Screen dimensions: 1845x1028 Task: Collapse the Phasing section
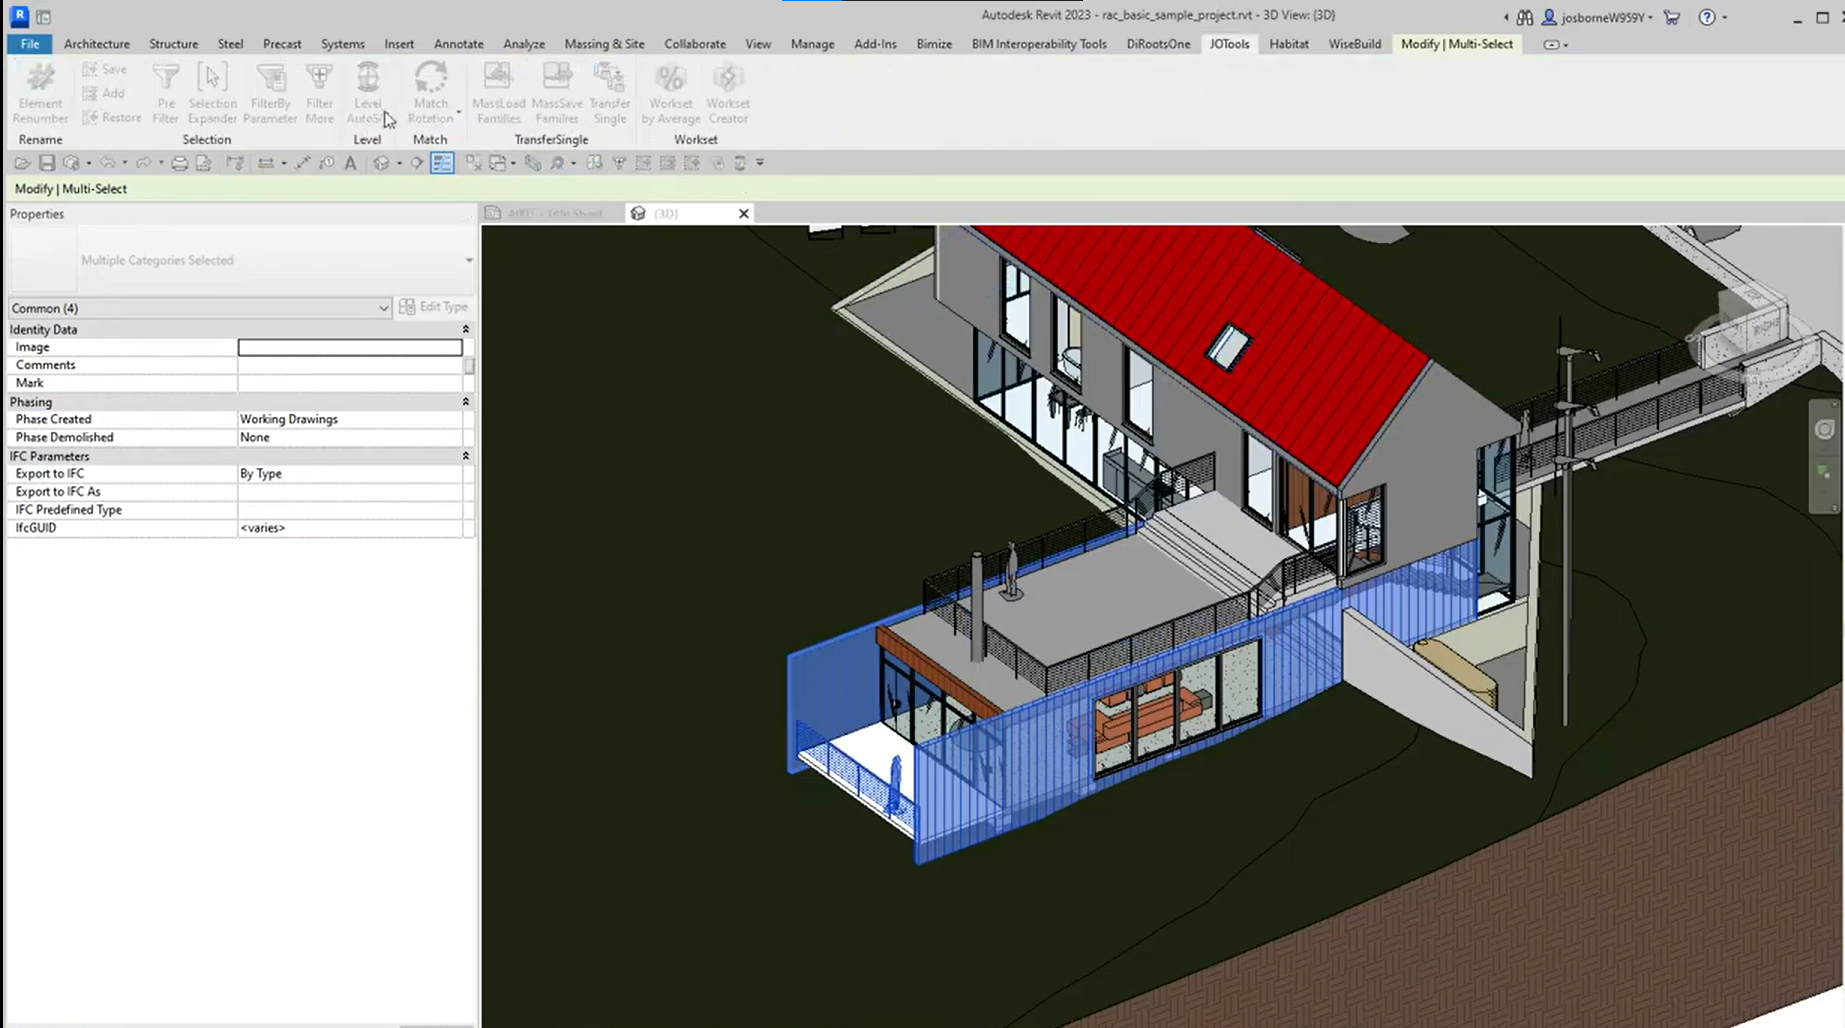pos(465,402)
